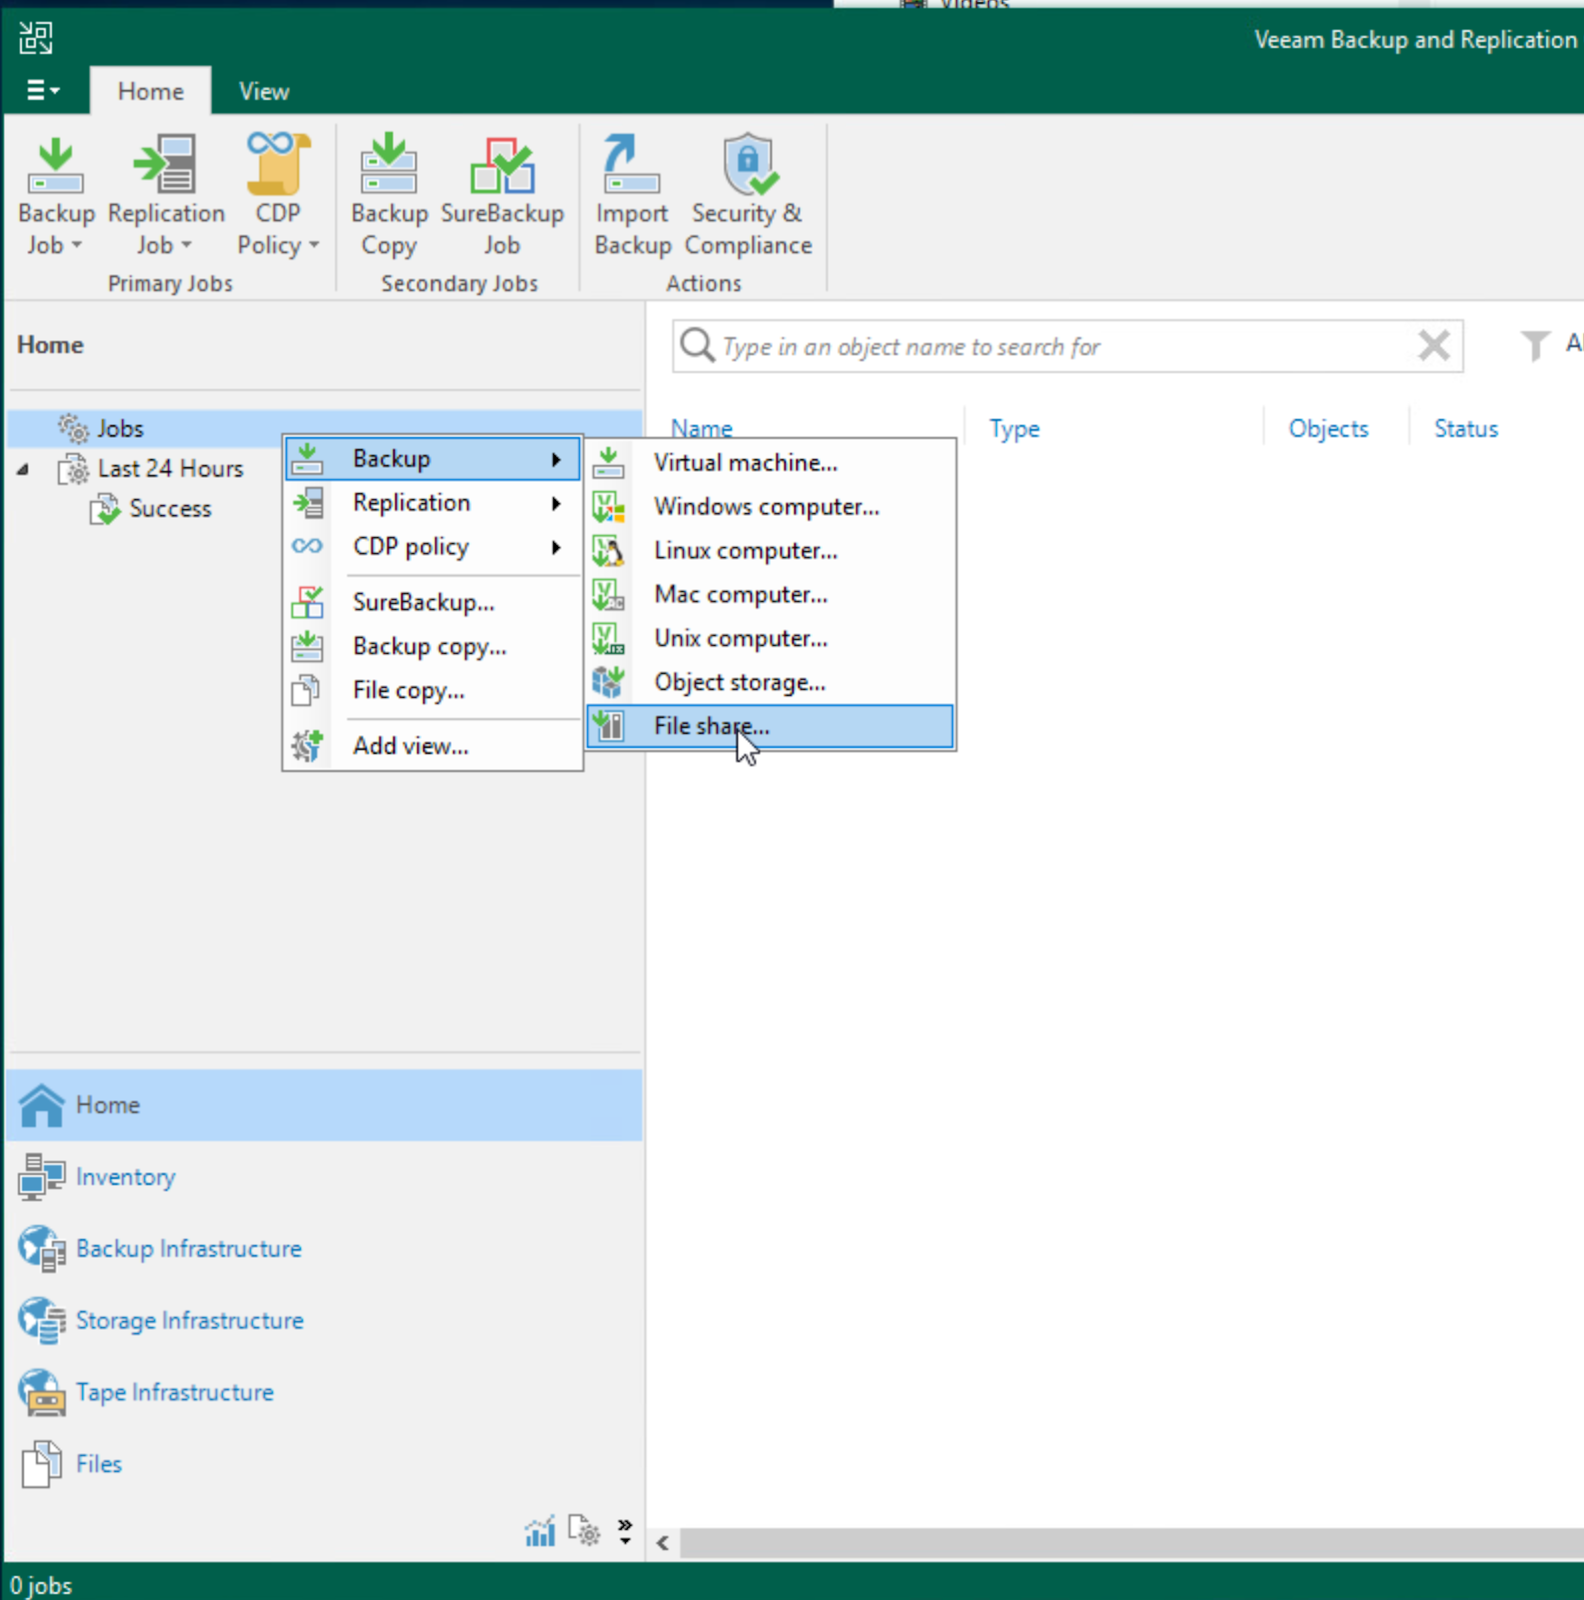The height and width of the screenshot is (1600, 1584).
Task: Click the horizontal scrollbar left arrow
Action: [662, 1543]
